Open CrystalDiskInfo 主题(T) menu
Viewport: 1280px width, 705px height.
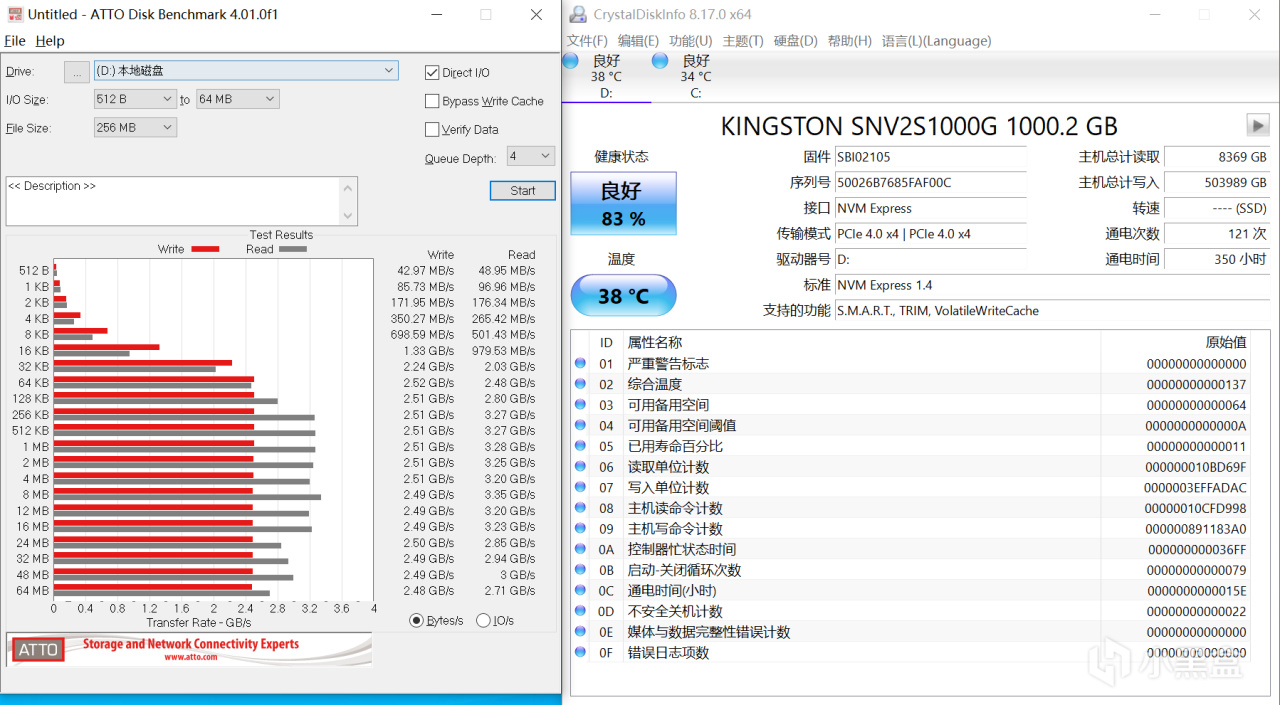click(743, 41)
